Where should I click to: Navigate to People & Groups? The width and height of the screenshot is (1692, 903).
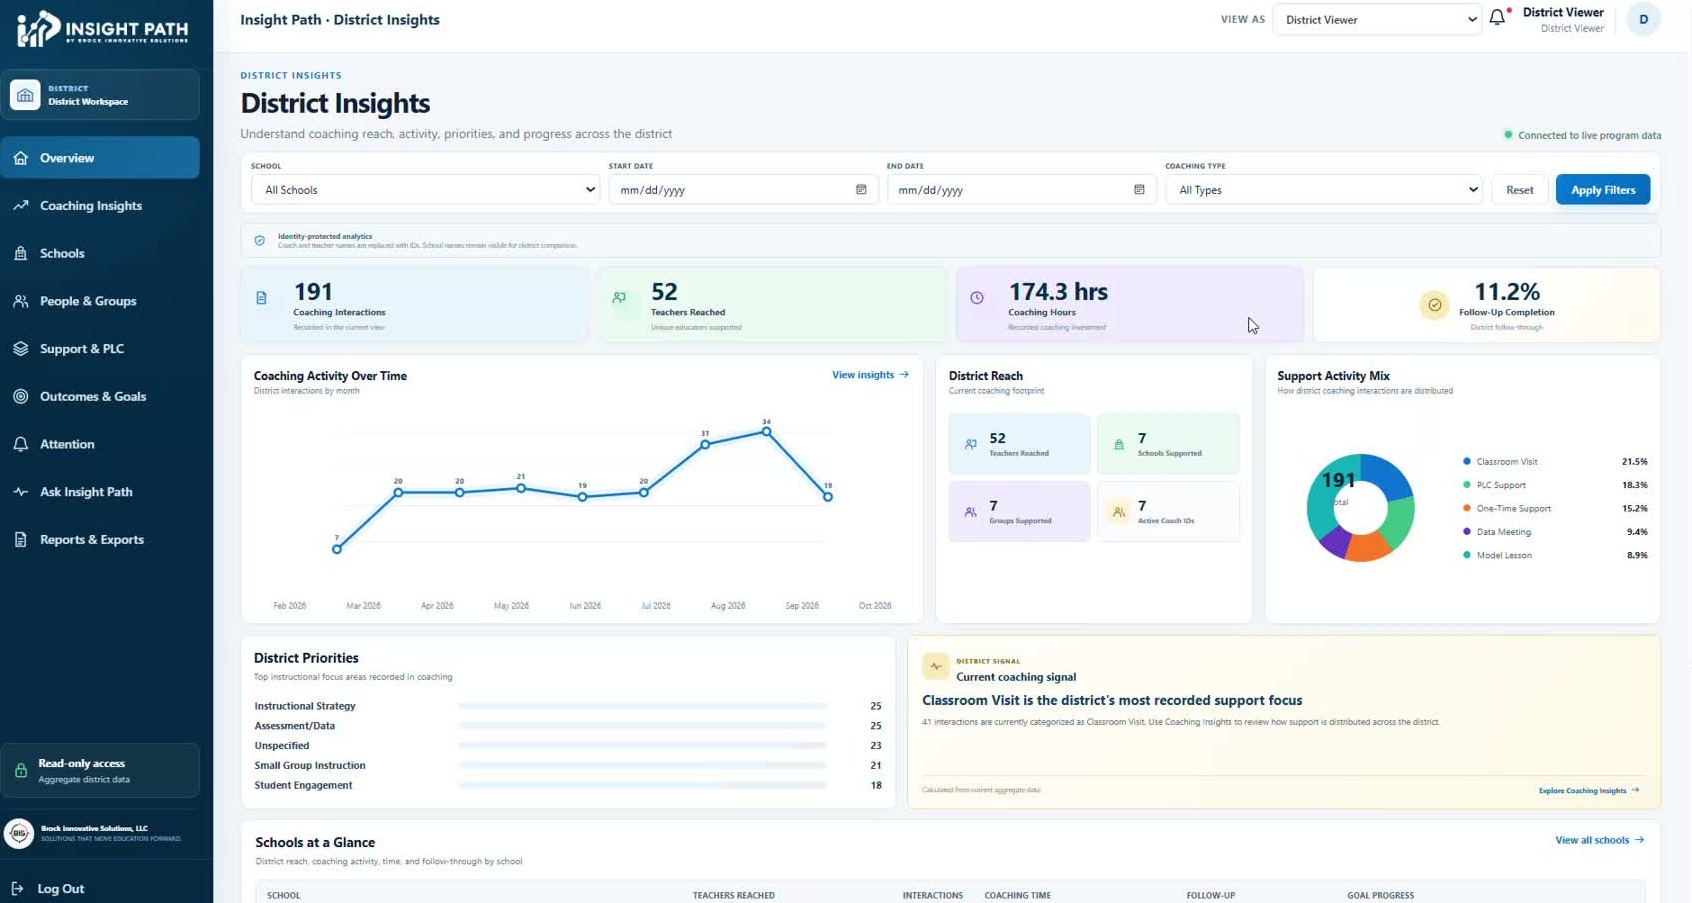point(100,301)
